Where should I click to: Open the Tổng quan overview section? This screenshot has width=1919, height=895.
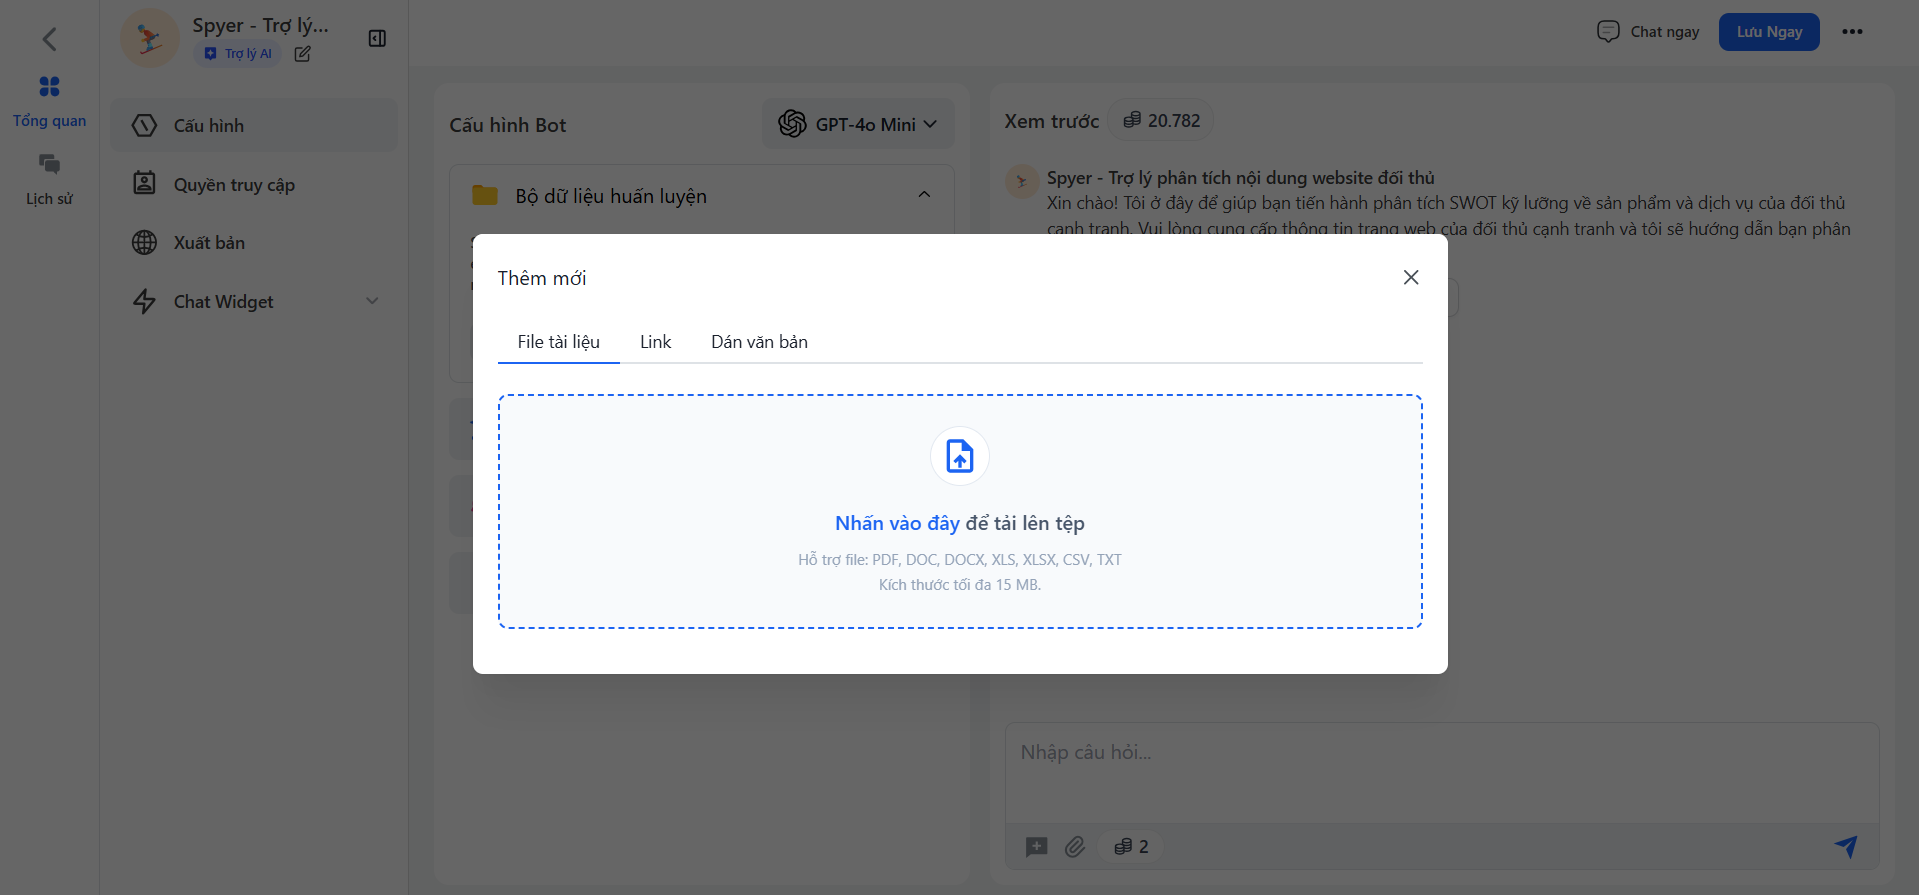click(49, 101)
